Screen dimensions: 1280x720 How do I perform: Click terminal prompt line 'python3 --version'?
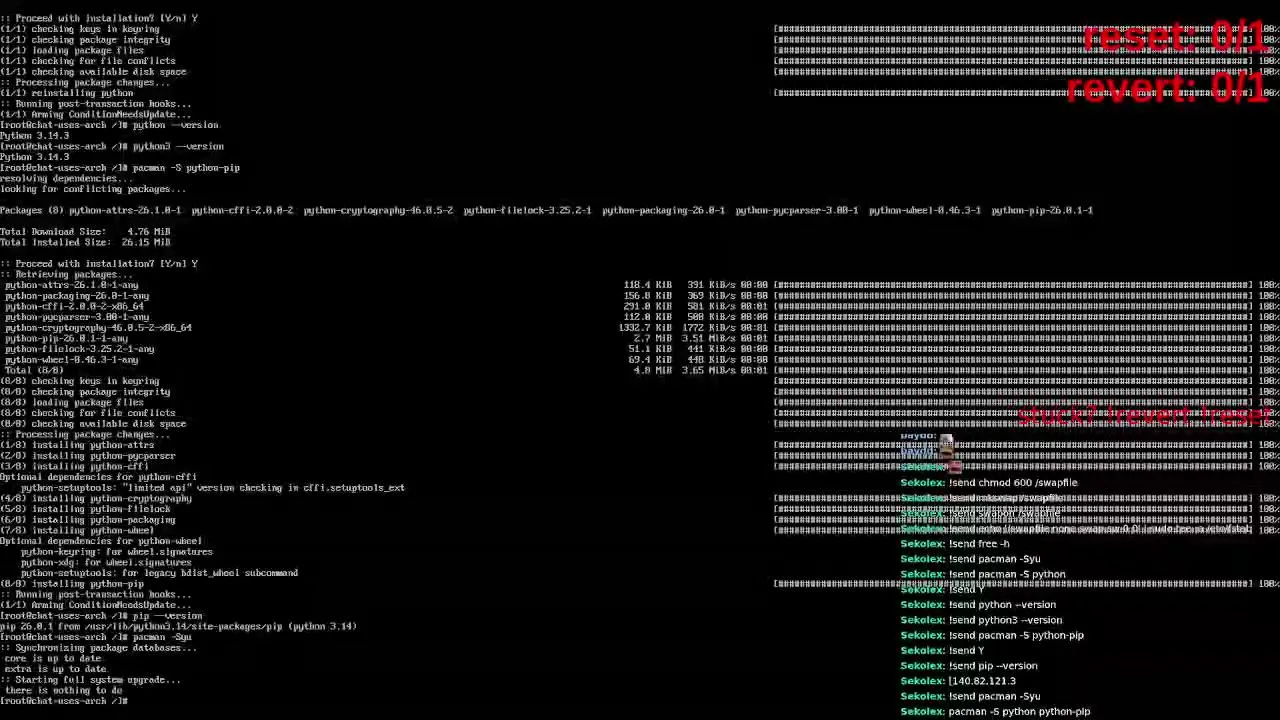point(111,146)
